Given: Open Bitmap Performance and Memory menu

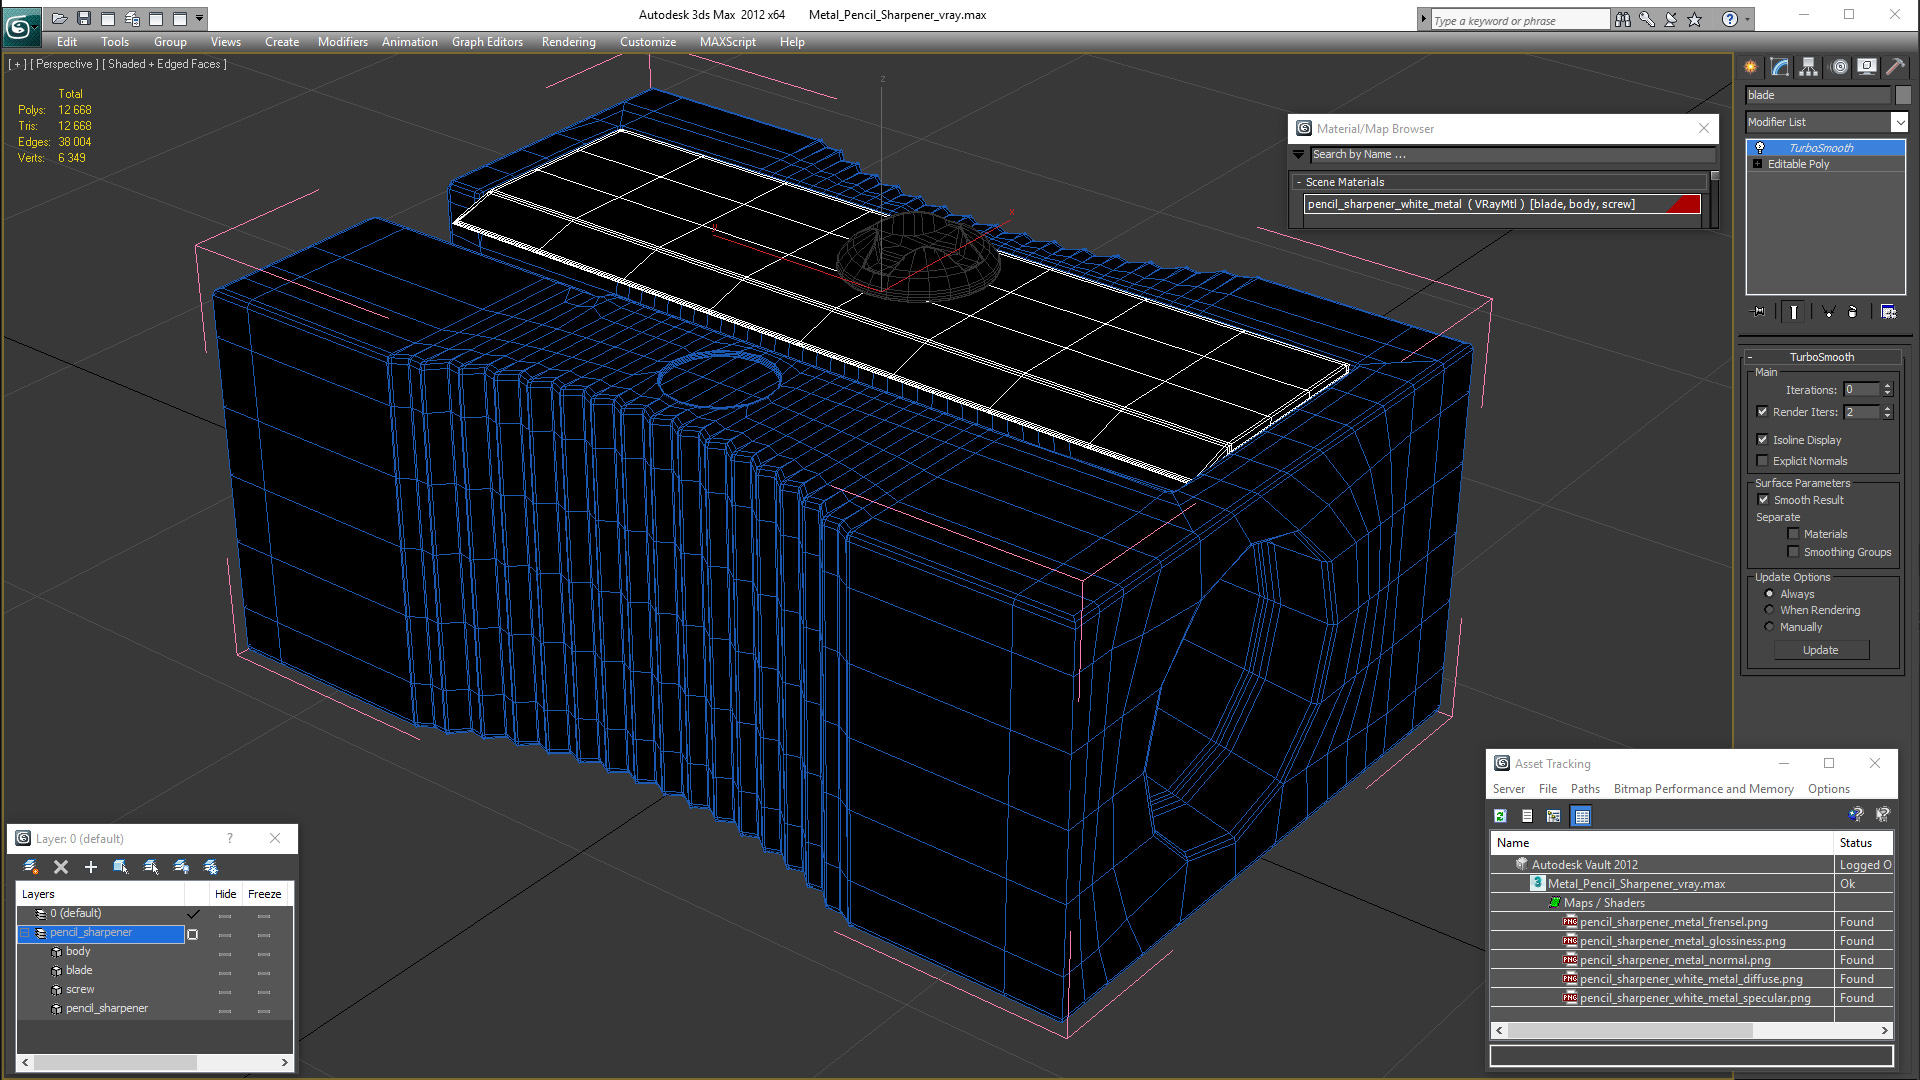Looking at the screenshot, I should pos(1703,789).
